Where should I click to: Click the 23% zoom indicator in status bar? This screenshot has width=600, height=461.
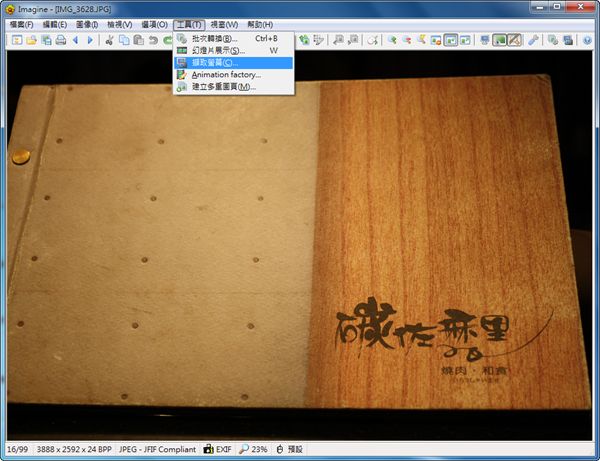pos(253,449)
